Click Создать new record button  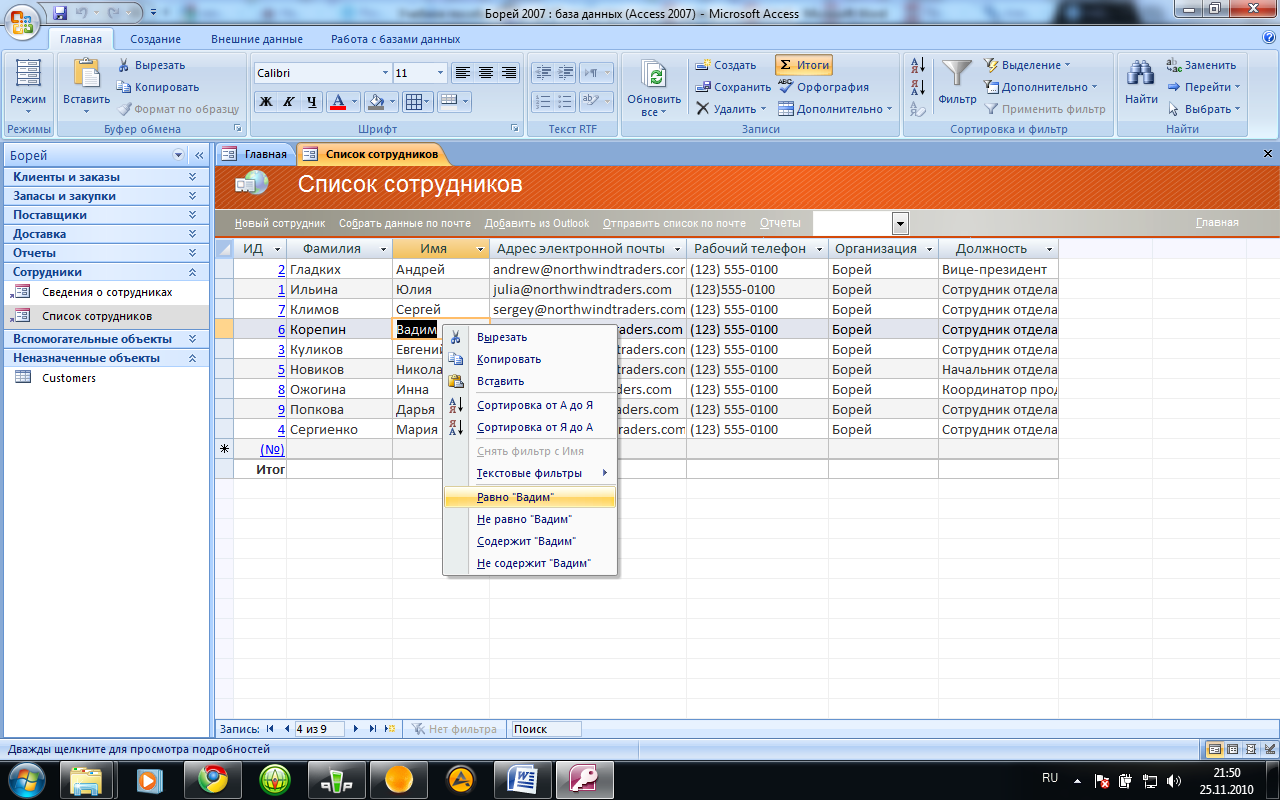(x=726, y=65)
